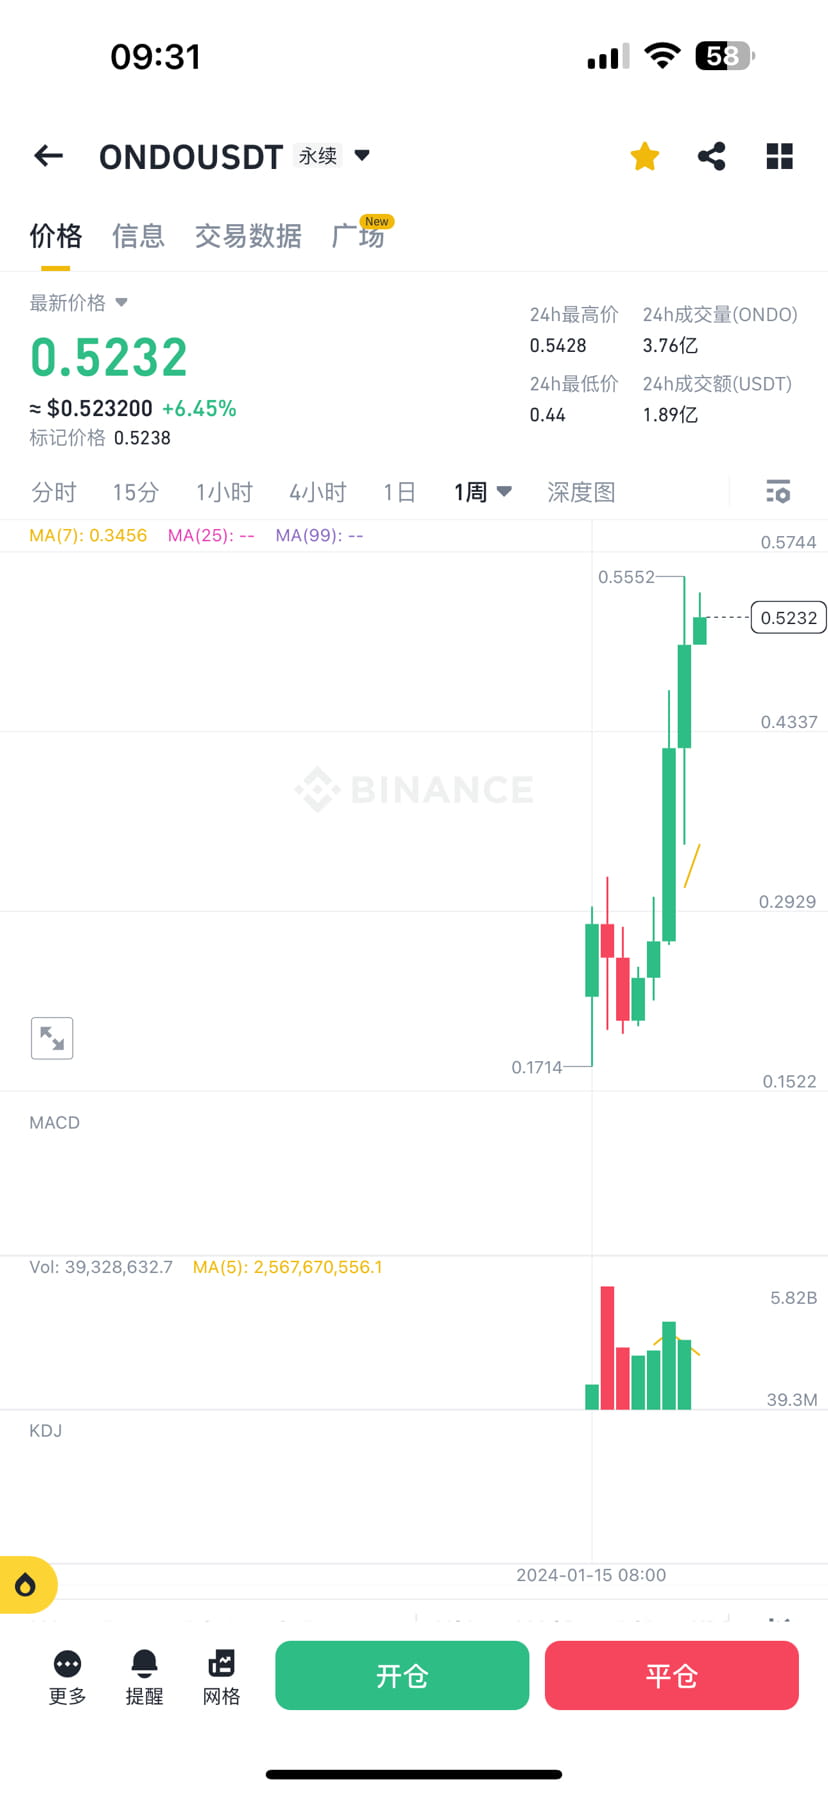828x1795 pixels.
Task: Expand the 1周 timeframe dropdown
Action: tap(480, 491)
